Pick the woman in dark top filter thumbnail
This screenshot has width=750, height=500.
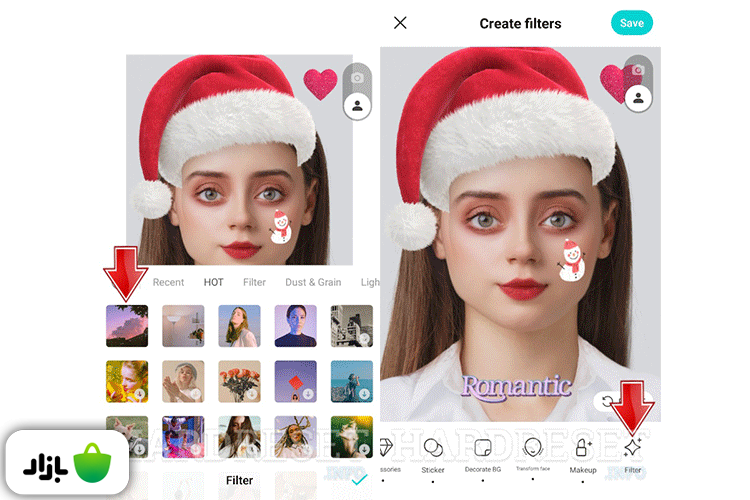(295, 326)
